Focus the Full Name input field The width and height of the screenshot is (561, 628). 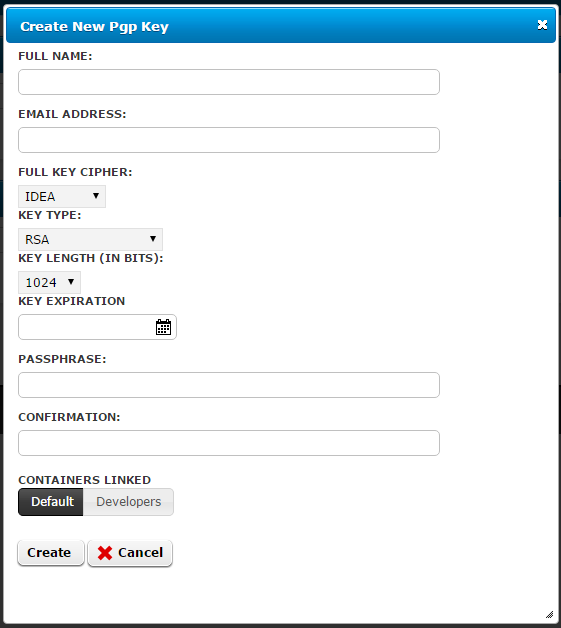[x=229, y=82]
